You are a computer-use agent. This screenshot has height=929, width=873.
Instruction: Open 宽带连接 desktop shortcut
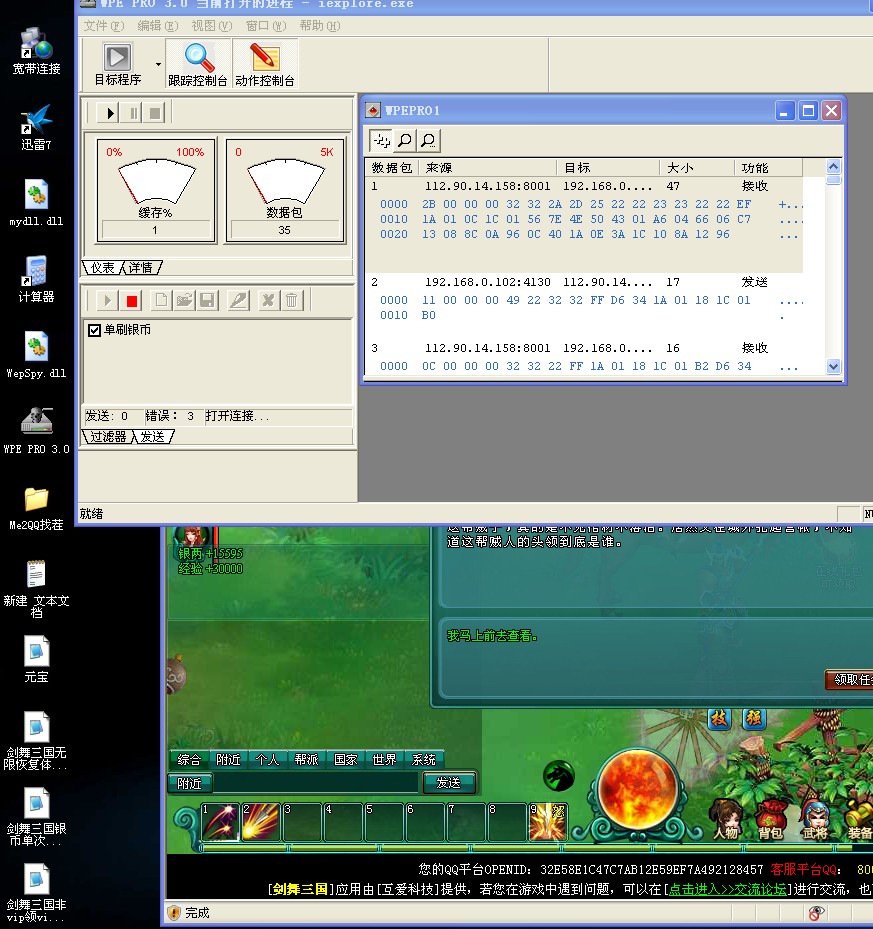(36, 51)
